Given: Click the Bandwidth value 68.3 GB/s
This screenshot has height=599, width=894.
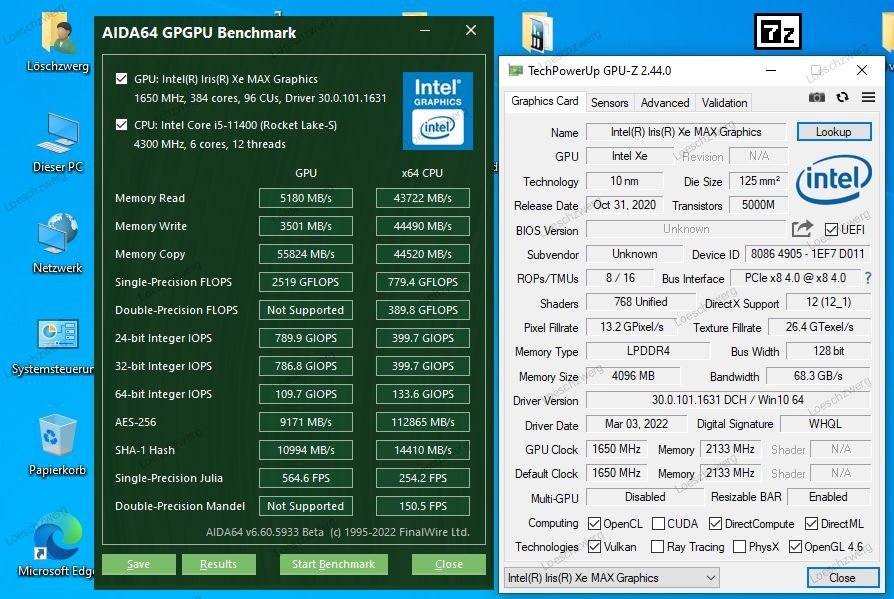Looking at the screenshot, I should [818, 376].
